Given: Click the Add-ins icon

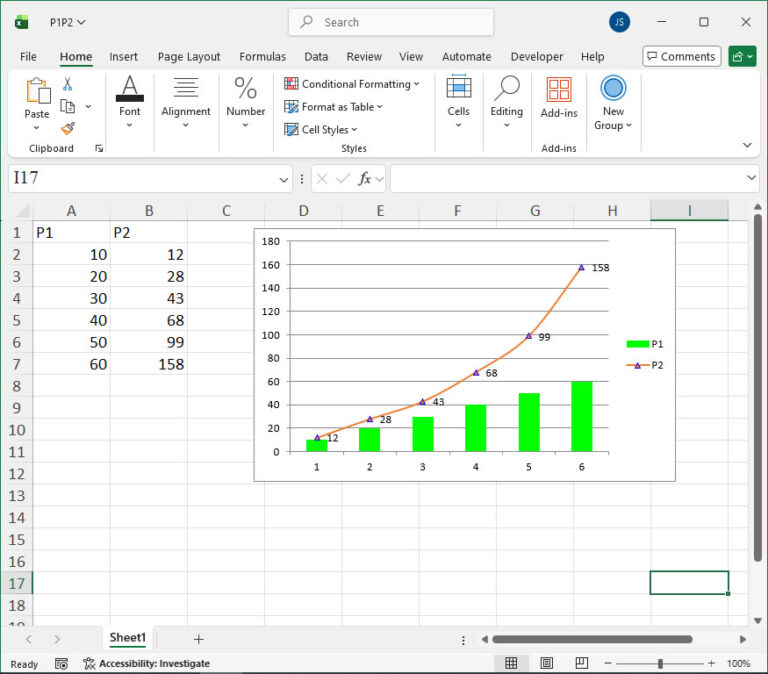Looking at the screenshot, I should pyautogui.click(x=559, y=90).
